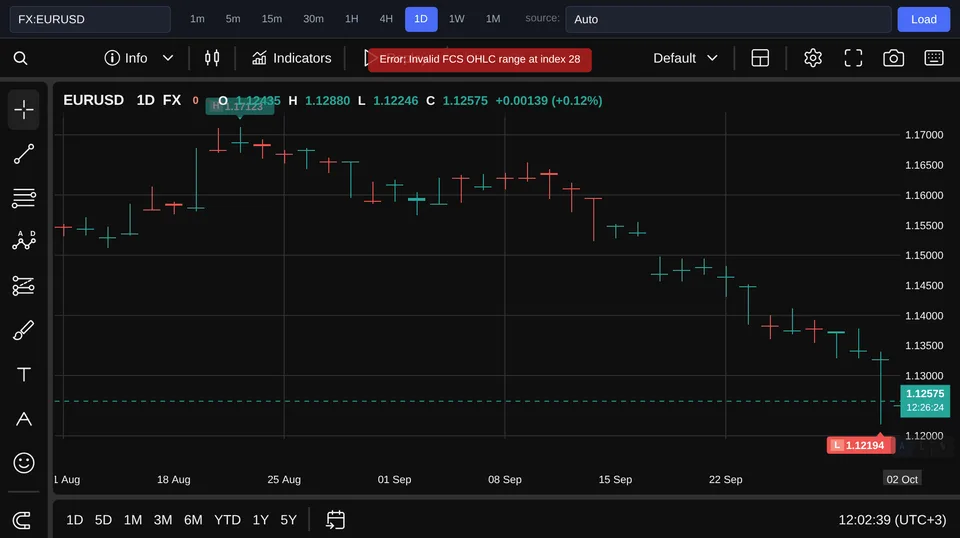Switch to the 15m timeframe

click(272, 19)
